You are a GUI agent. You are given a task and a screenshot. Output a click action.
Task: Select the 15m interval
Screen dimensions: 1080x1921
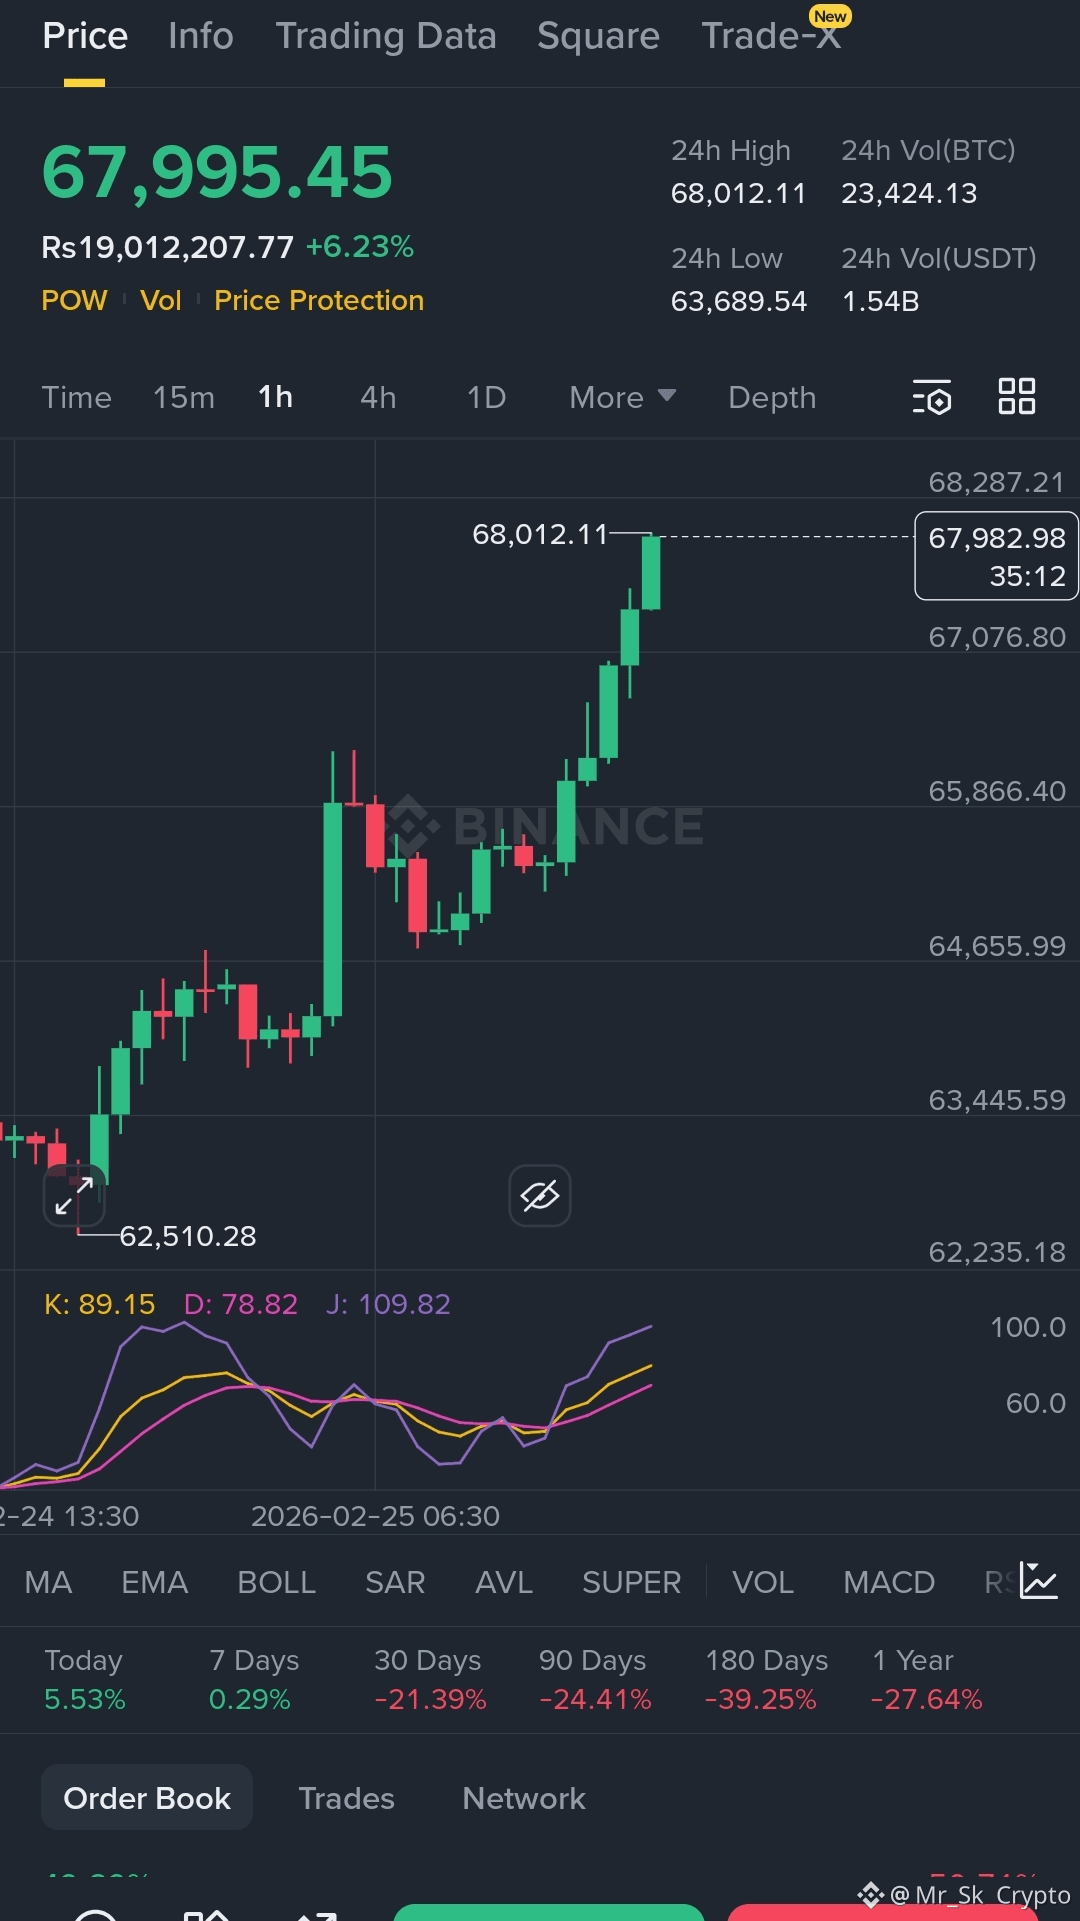click(184, 397)
